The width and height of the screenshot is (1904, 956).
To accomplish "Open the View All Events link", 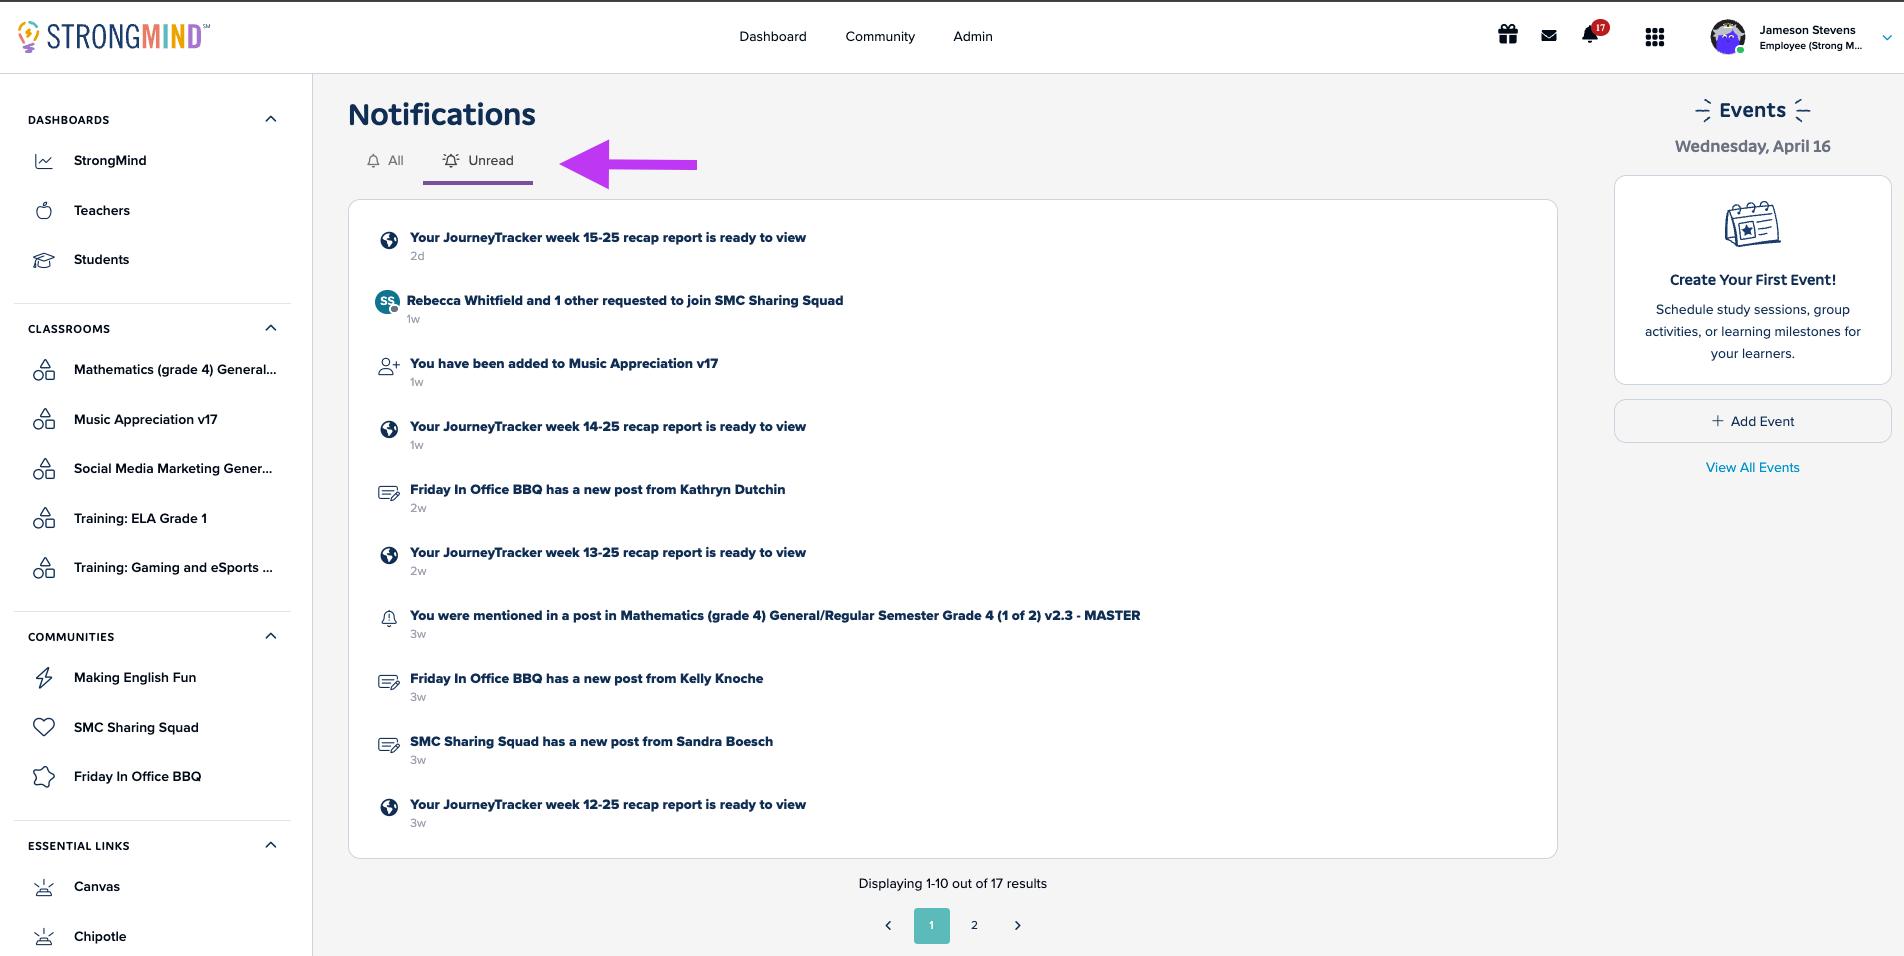I will (x=1752, y=467).
